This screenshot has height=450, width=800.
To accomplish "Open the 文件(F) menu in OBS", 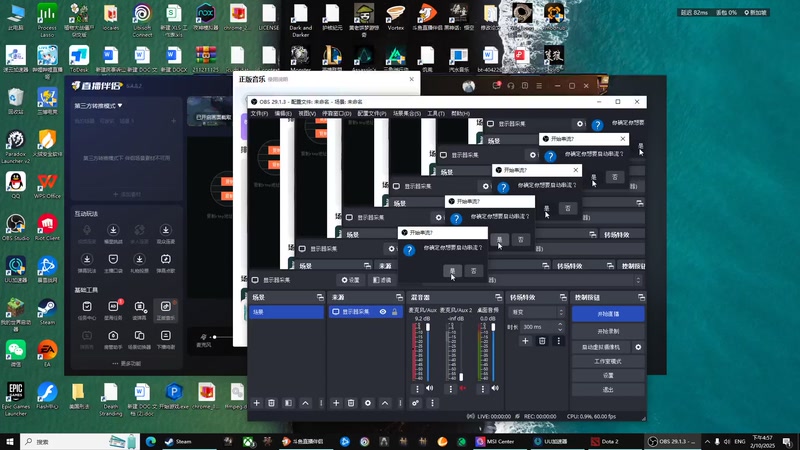I will (259, 113).
